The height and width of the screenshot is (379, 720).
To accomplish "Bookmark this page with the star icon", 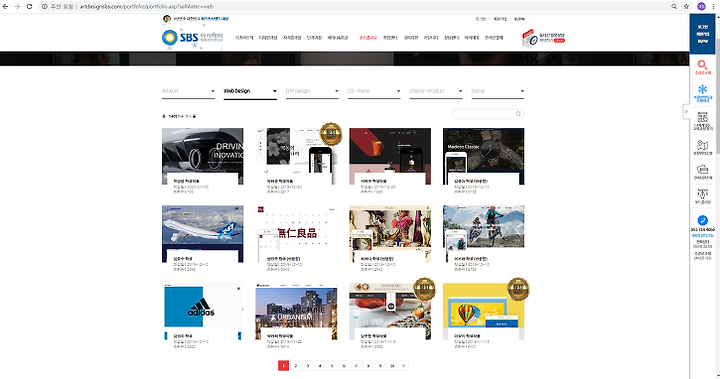I will pos(686,6).
